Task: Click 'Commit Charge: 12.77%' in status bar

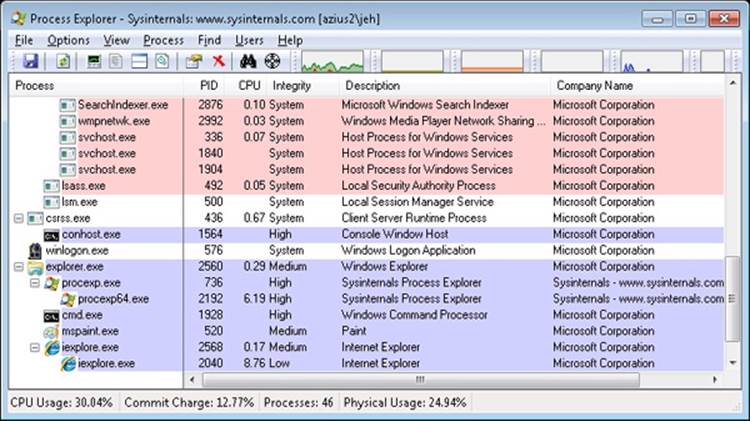Action: coord(189,402)
